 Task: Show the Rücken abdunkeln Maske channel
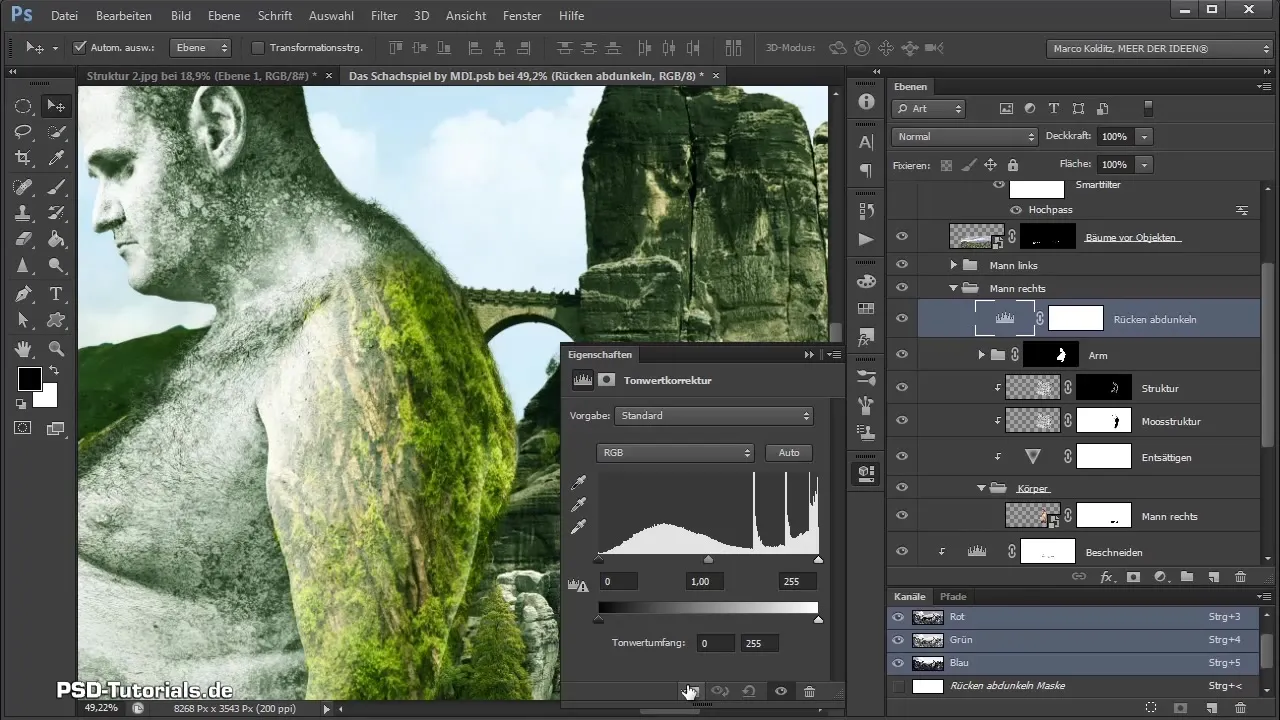pyautogui.click(x=898, y=686)
